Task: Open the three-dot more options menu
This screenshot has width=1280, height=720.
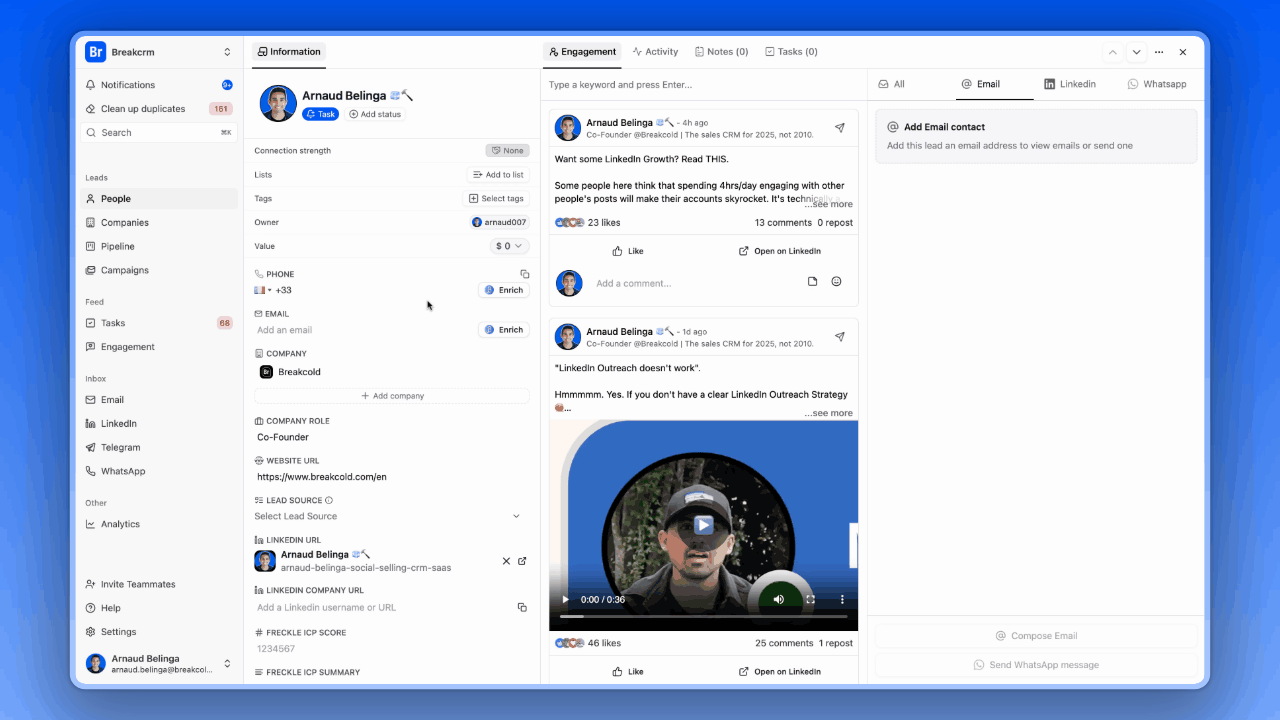Action: (1159, 52)
